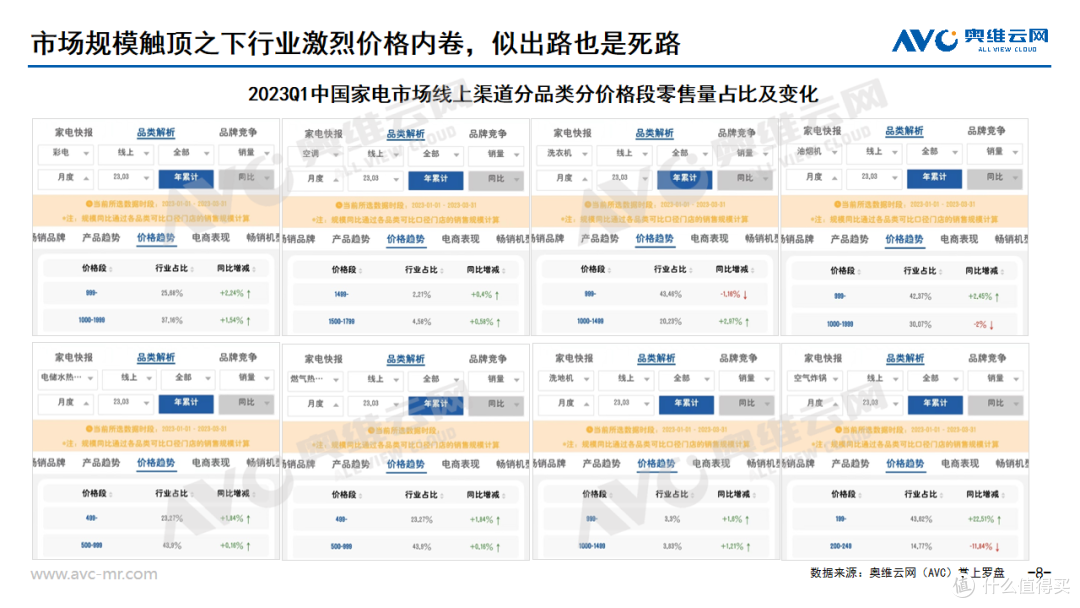Click the clock icon in 洗地机 data-period notice
The image size is (1080, 608).
pyautogui.click(x=590, y=430)
